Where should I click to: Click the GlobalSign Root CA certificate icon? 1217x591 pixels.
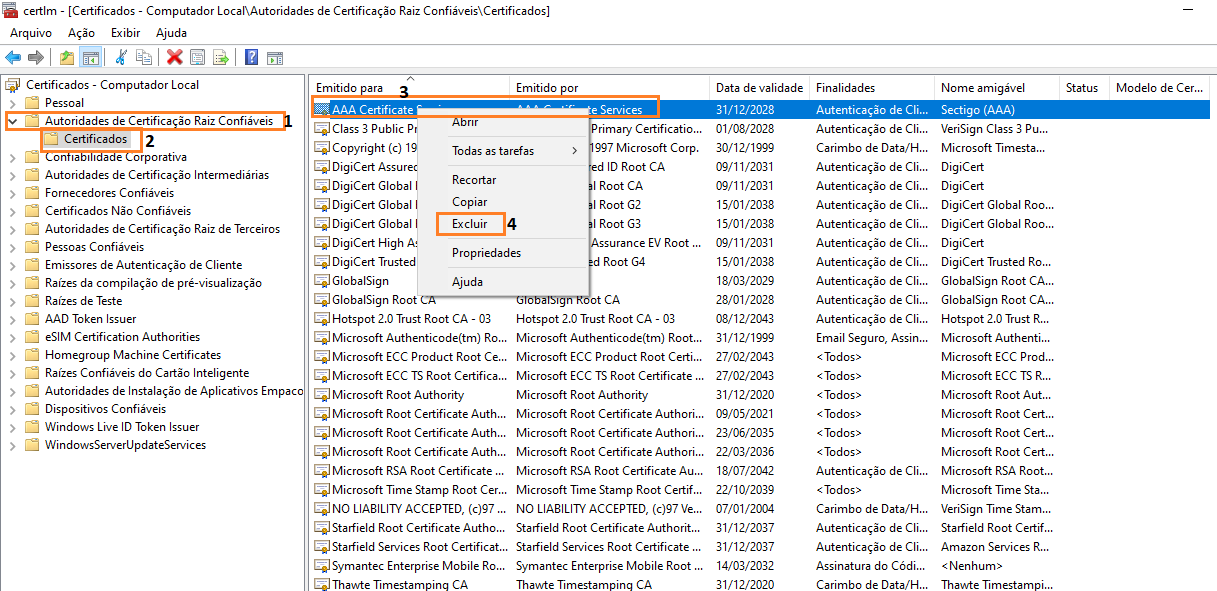click(x=322, y=300)
